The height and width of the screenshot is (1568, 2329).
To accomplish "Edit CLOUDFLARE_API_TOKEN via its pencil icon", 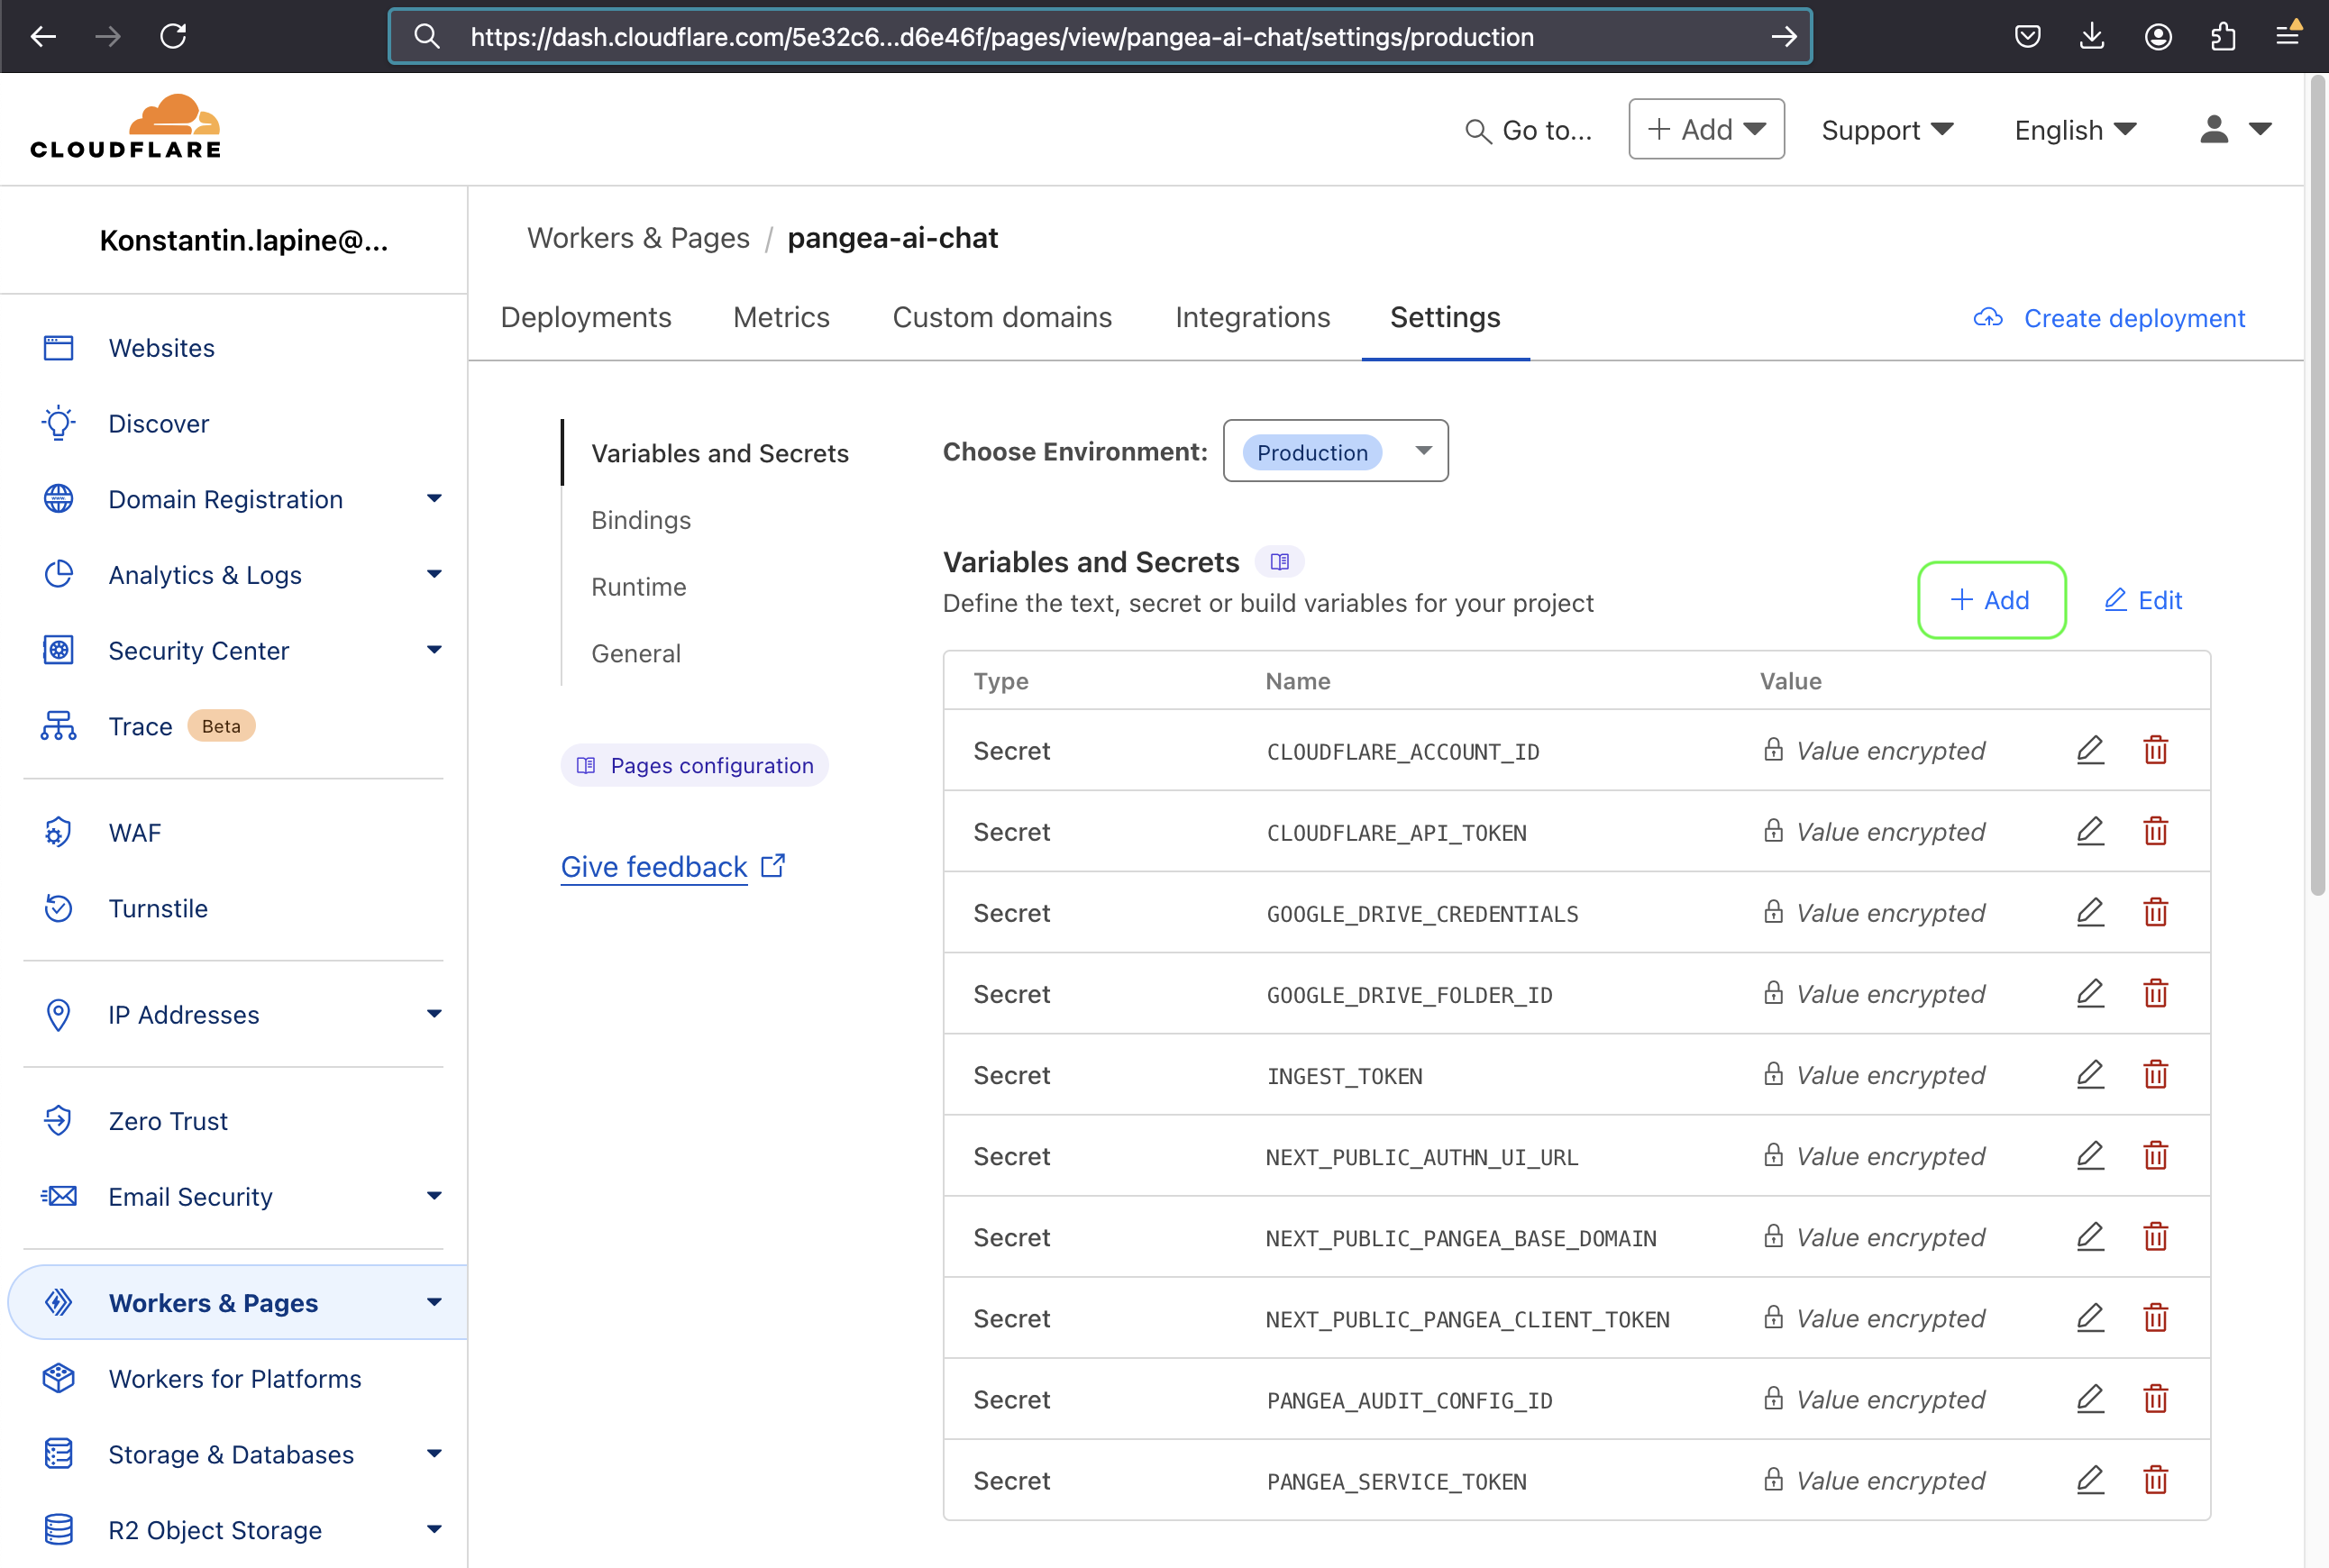I will tap(2090, 831).
